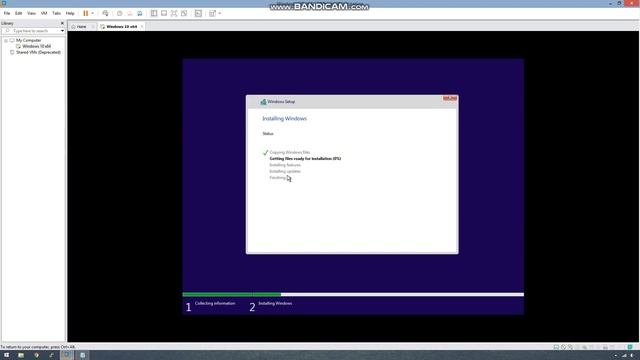The width and height of the screenshot is (640, 360).
Task: Open the Tabs menu
Action: point(56,13)
